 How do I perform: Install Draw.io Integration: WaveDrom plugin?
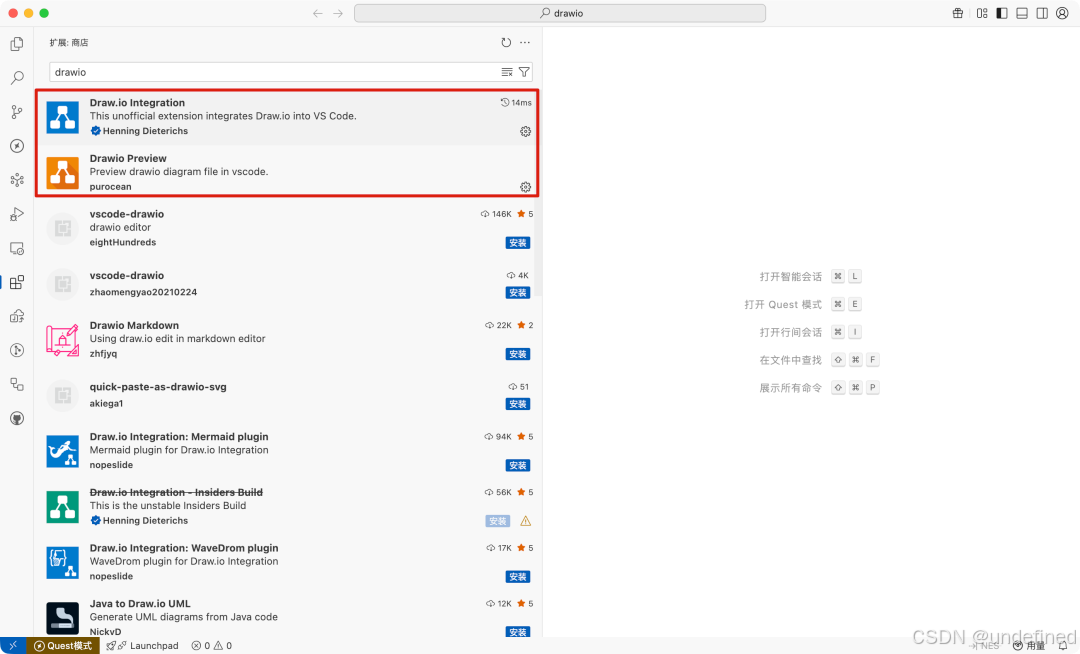tap(518, 577)
